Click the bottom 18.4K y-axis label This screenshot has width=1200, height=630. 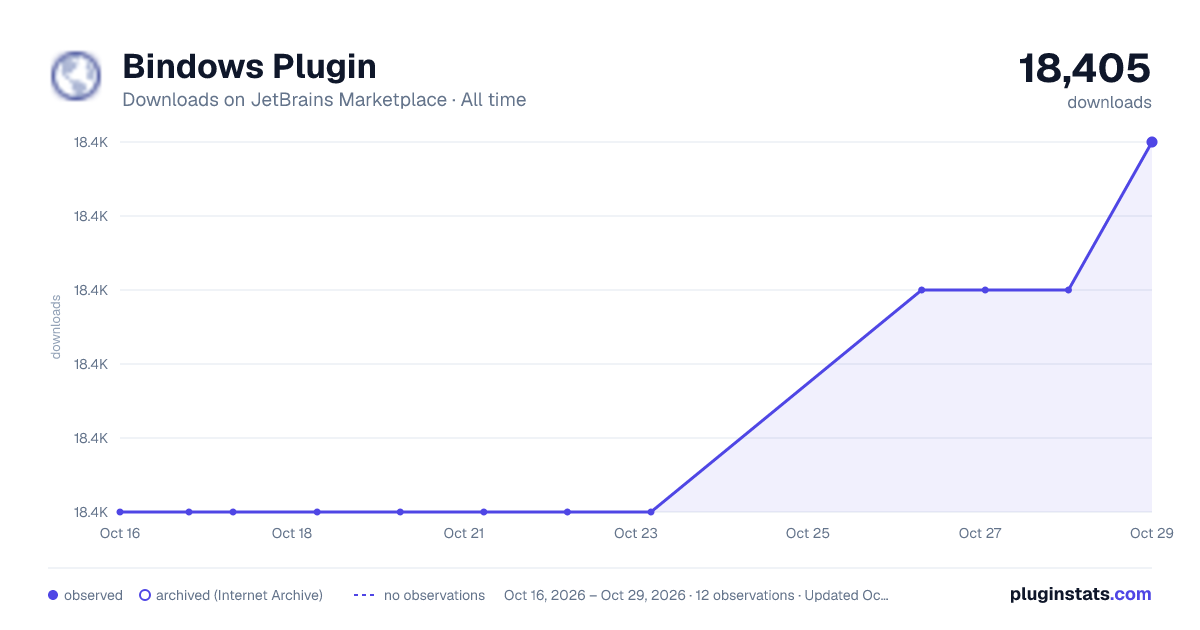click(x=91, y=512)
